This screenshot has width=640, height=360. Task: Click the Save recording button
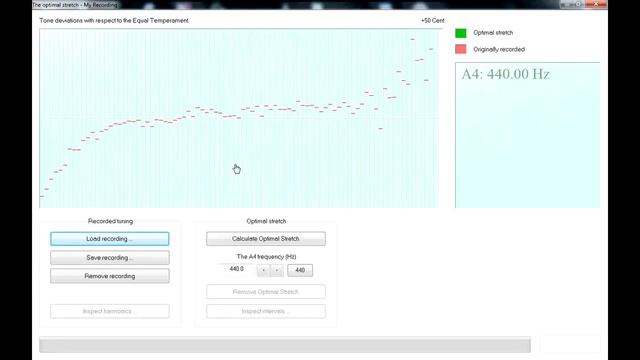coord(109,258)
